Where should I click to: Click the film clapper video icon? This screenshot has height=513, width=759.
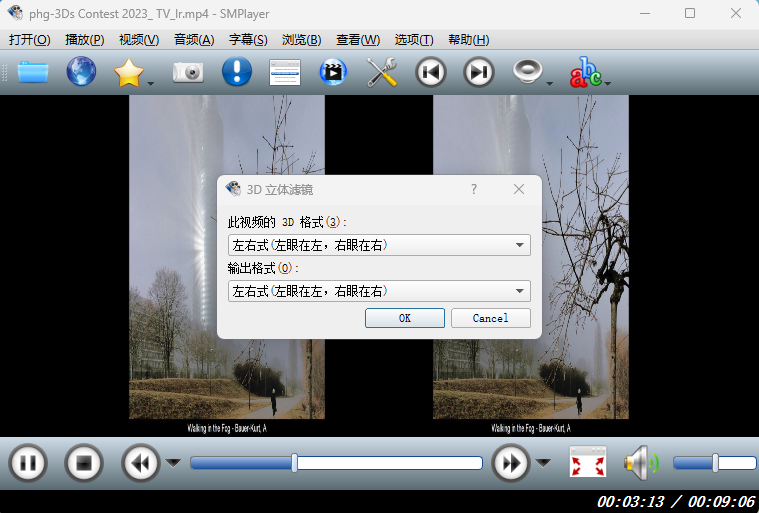333,72
